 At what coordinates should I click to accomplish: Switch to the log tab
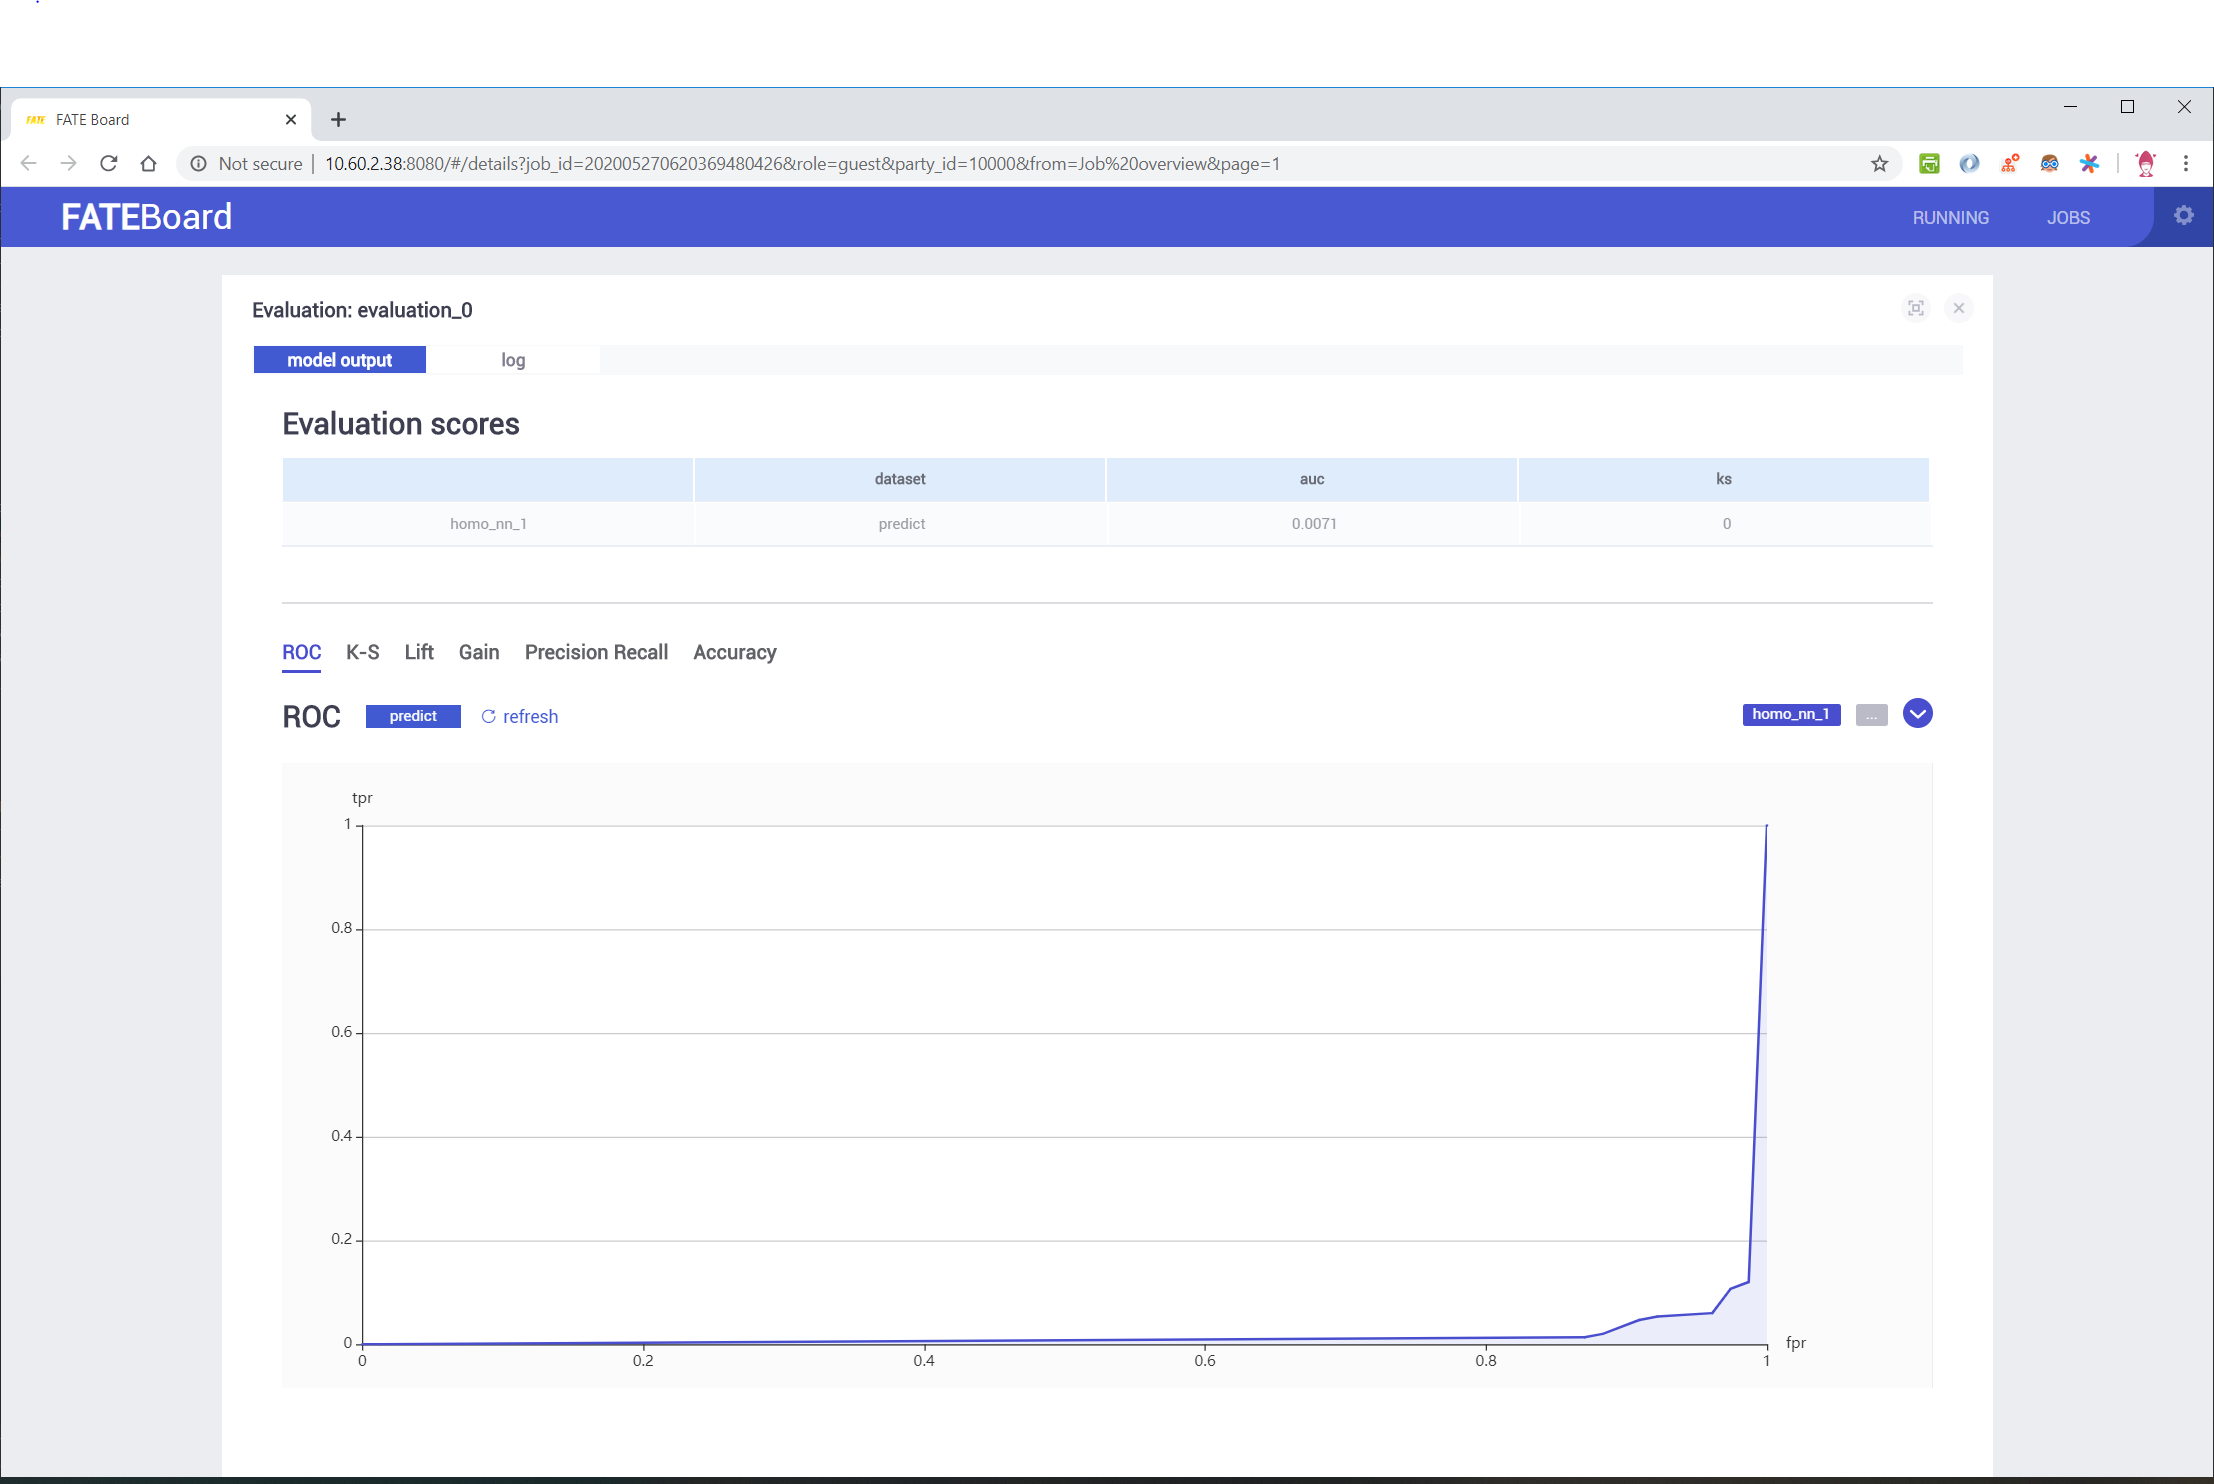513,360
